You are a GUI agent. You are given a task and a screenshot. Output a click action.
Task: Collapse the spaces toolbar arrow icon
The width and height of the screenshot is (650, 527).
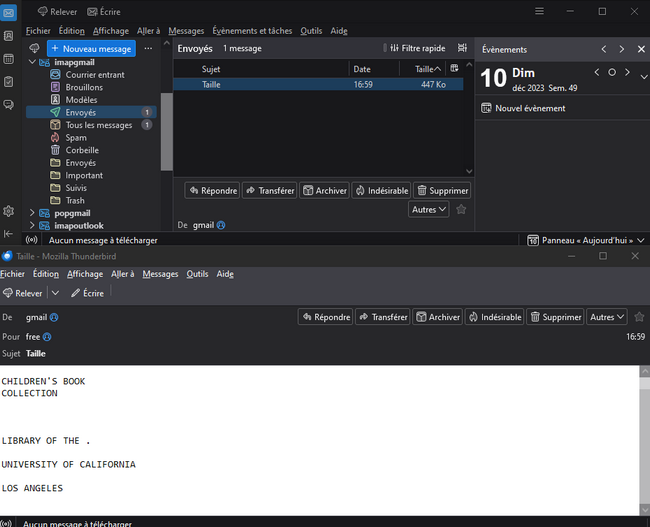point(8,234)
